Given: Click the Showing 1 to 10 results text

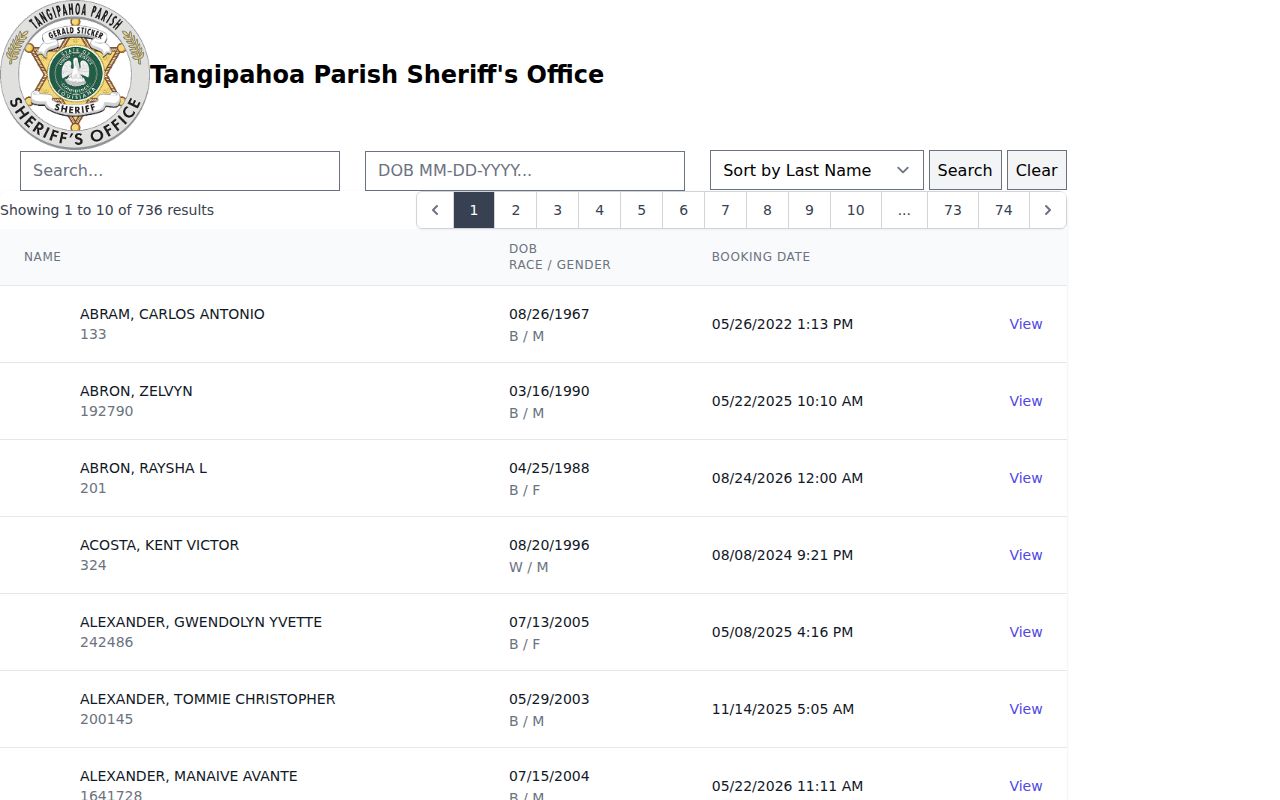Looking at the screenshot, I should 107,210.
